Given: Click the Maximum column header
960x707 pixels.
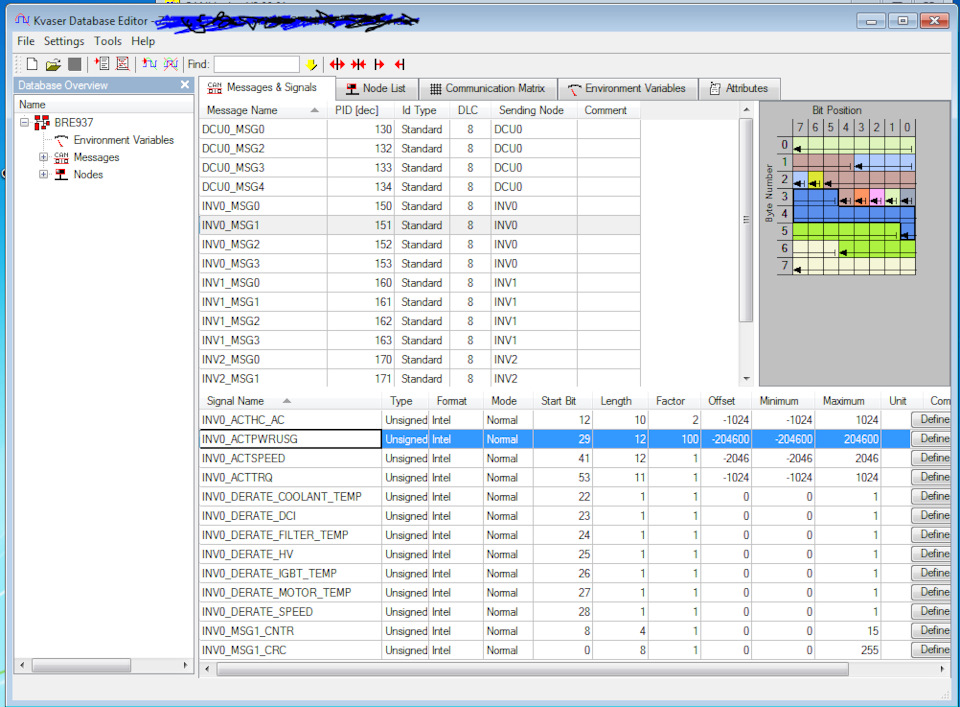Looking at the screenshot, I should pyautogui.click(x=847, y=401).
